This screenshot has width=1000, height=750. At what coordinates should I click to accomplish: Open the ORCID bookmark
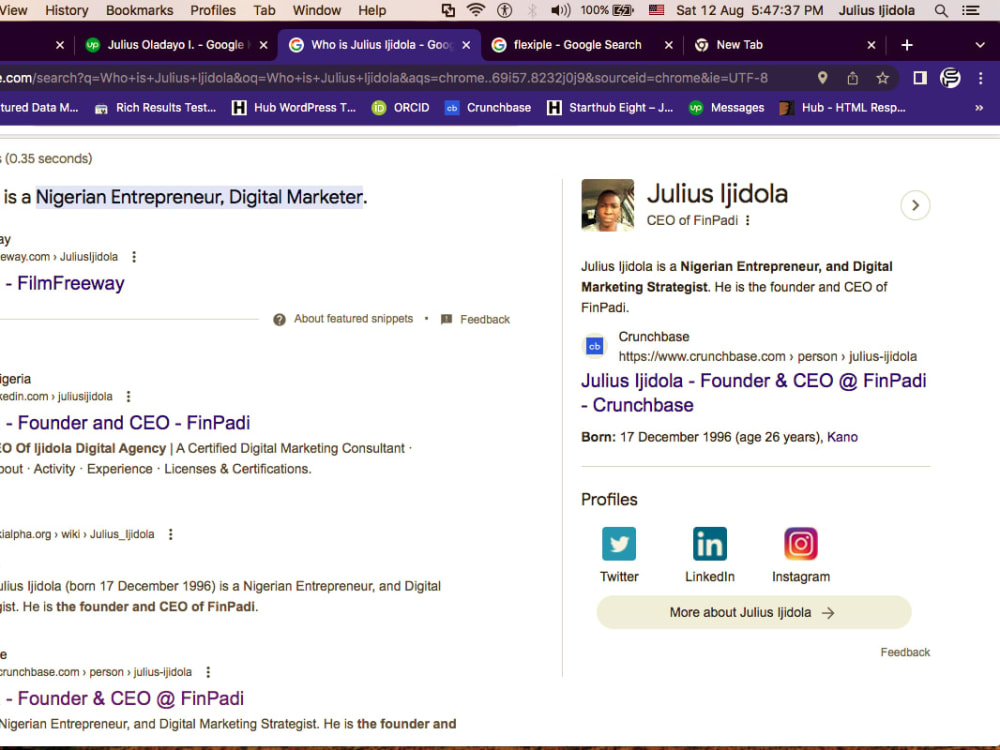click(x=401, y=108)
